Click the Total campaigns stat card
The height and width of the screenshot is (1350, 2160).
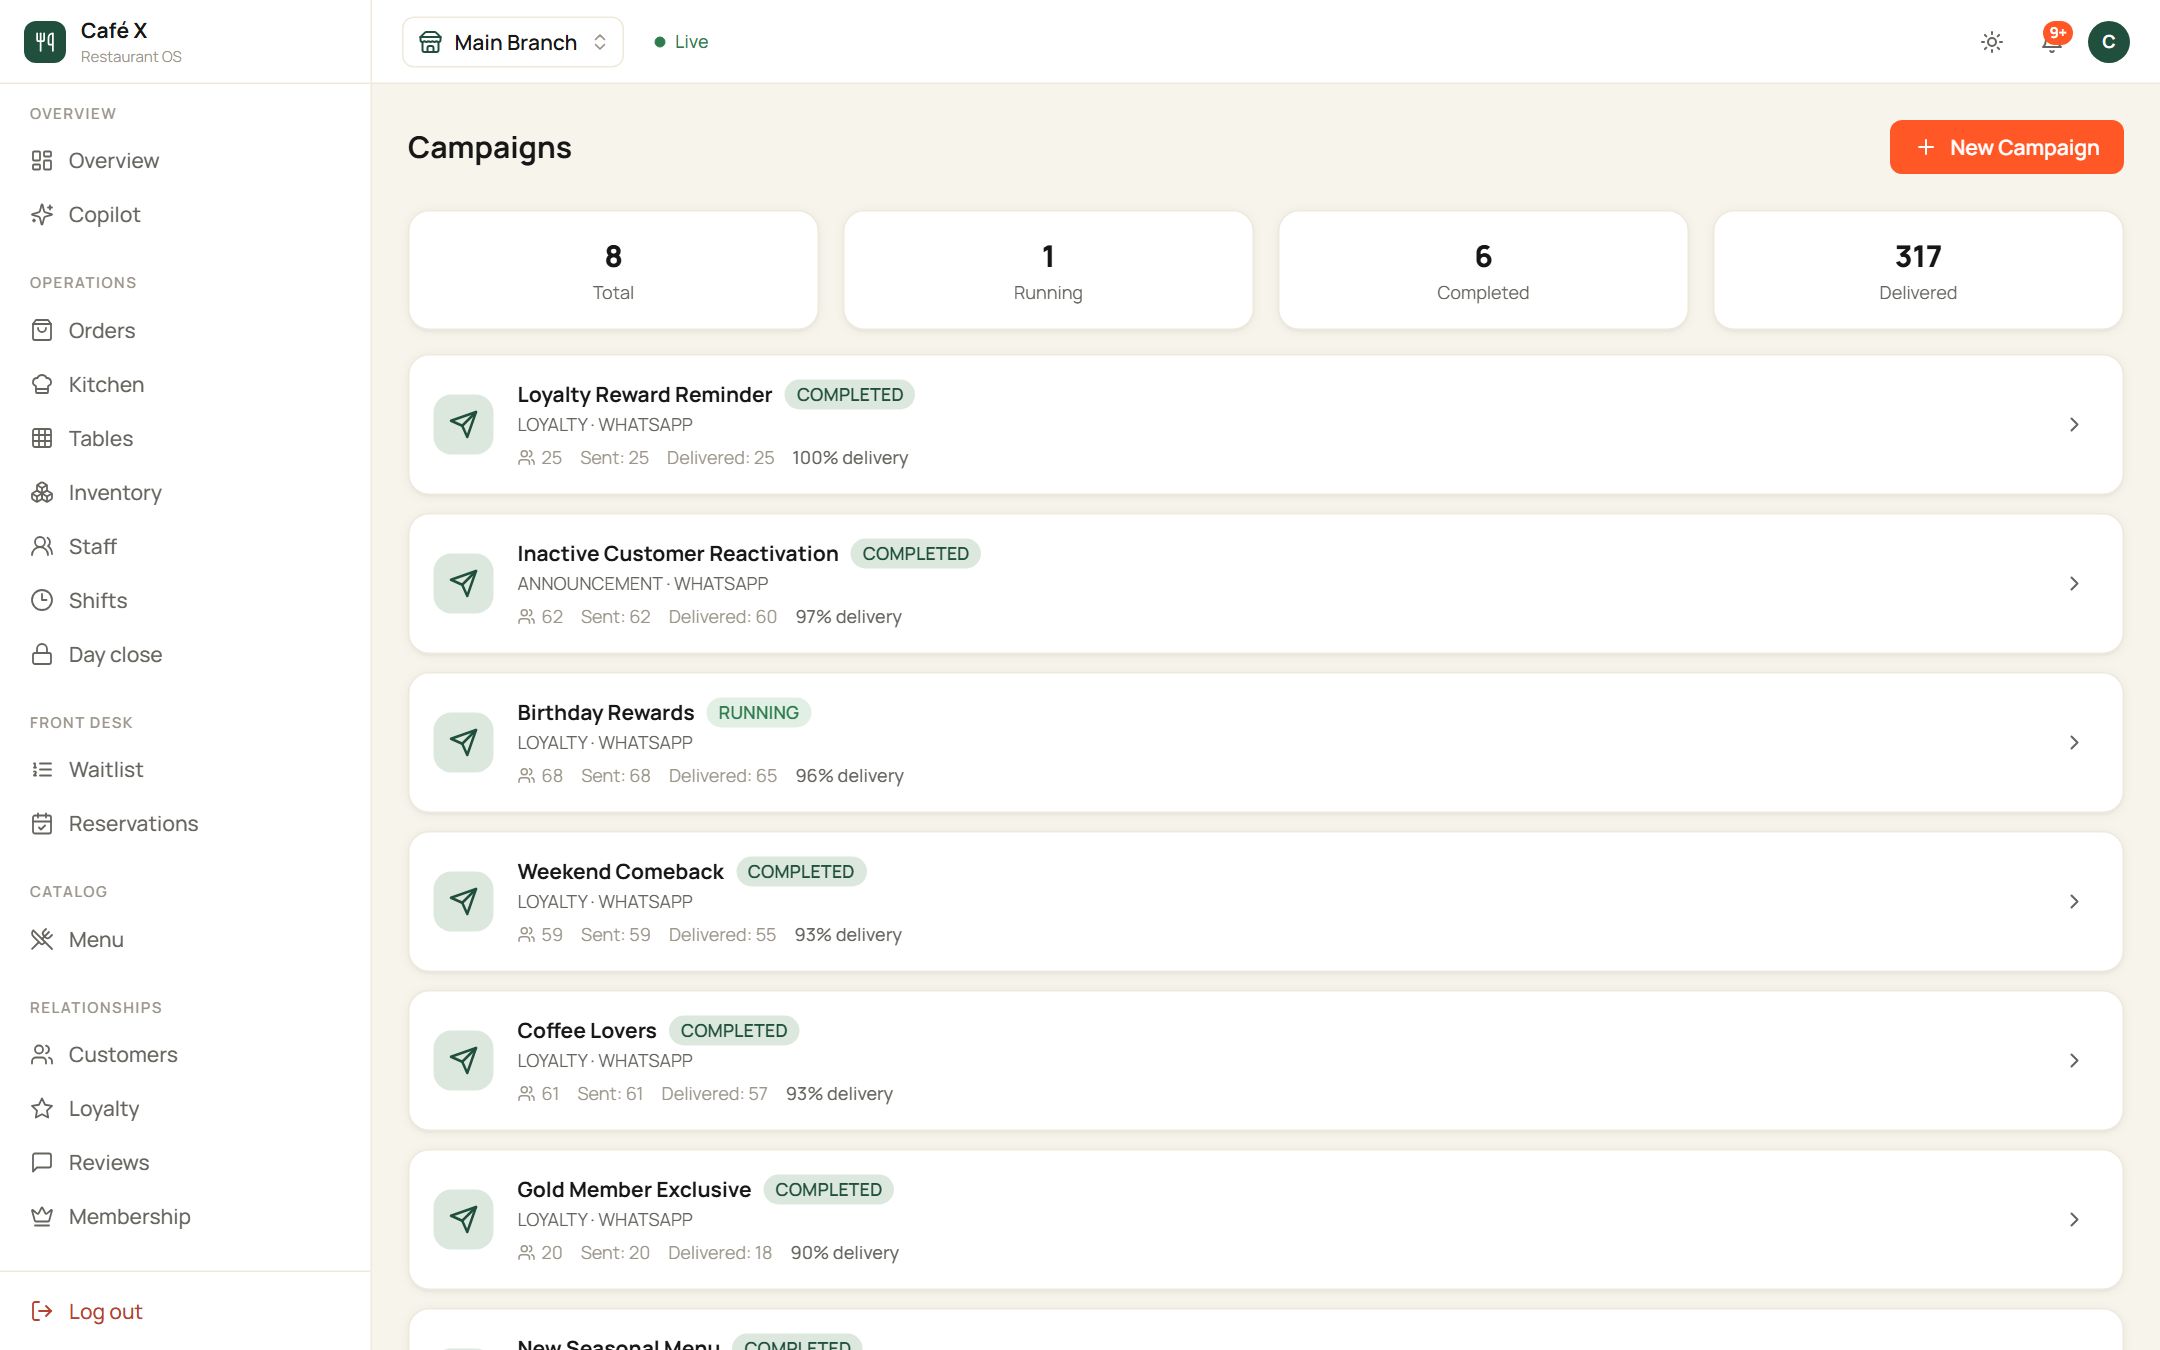[613, 270]
